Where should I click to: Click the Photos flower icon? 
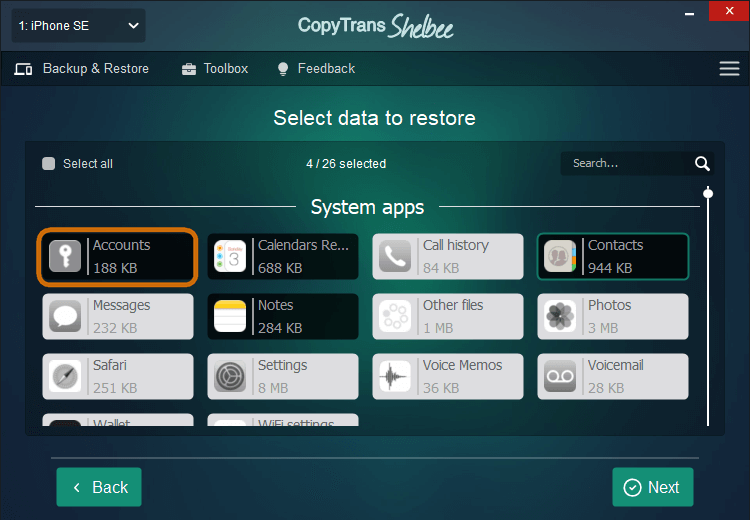pyautogui.click(x=560, y=316)
